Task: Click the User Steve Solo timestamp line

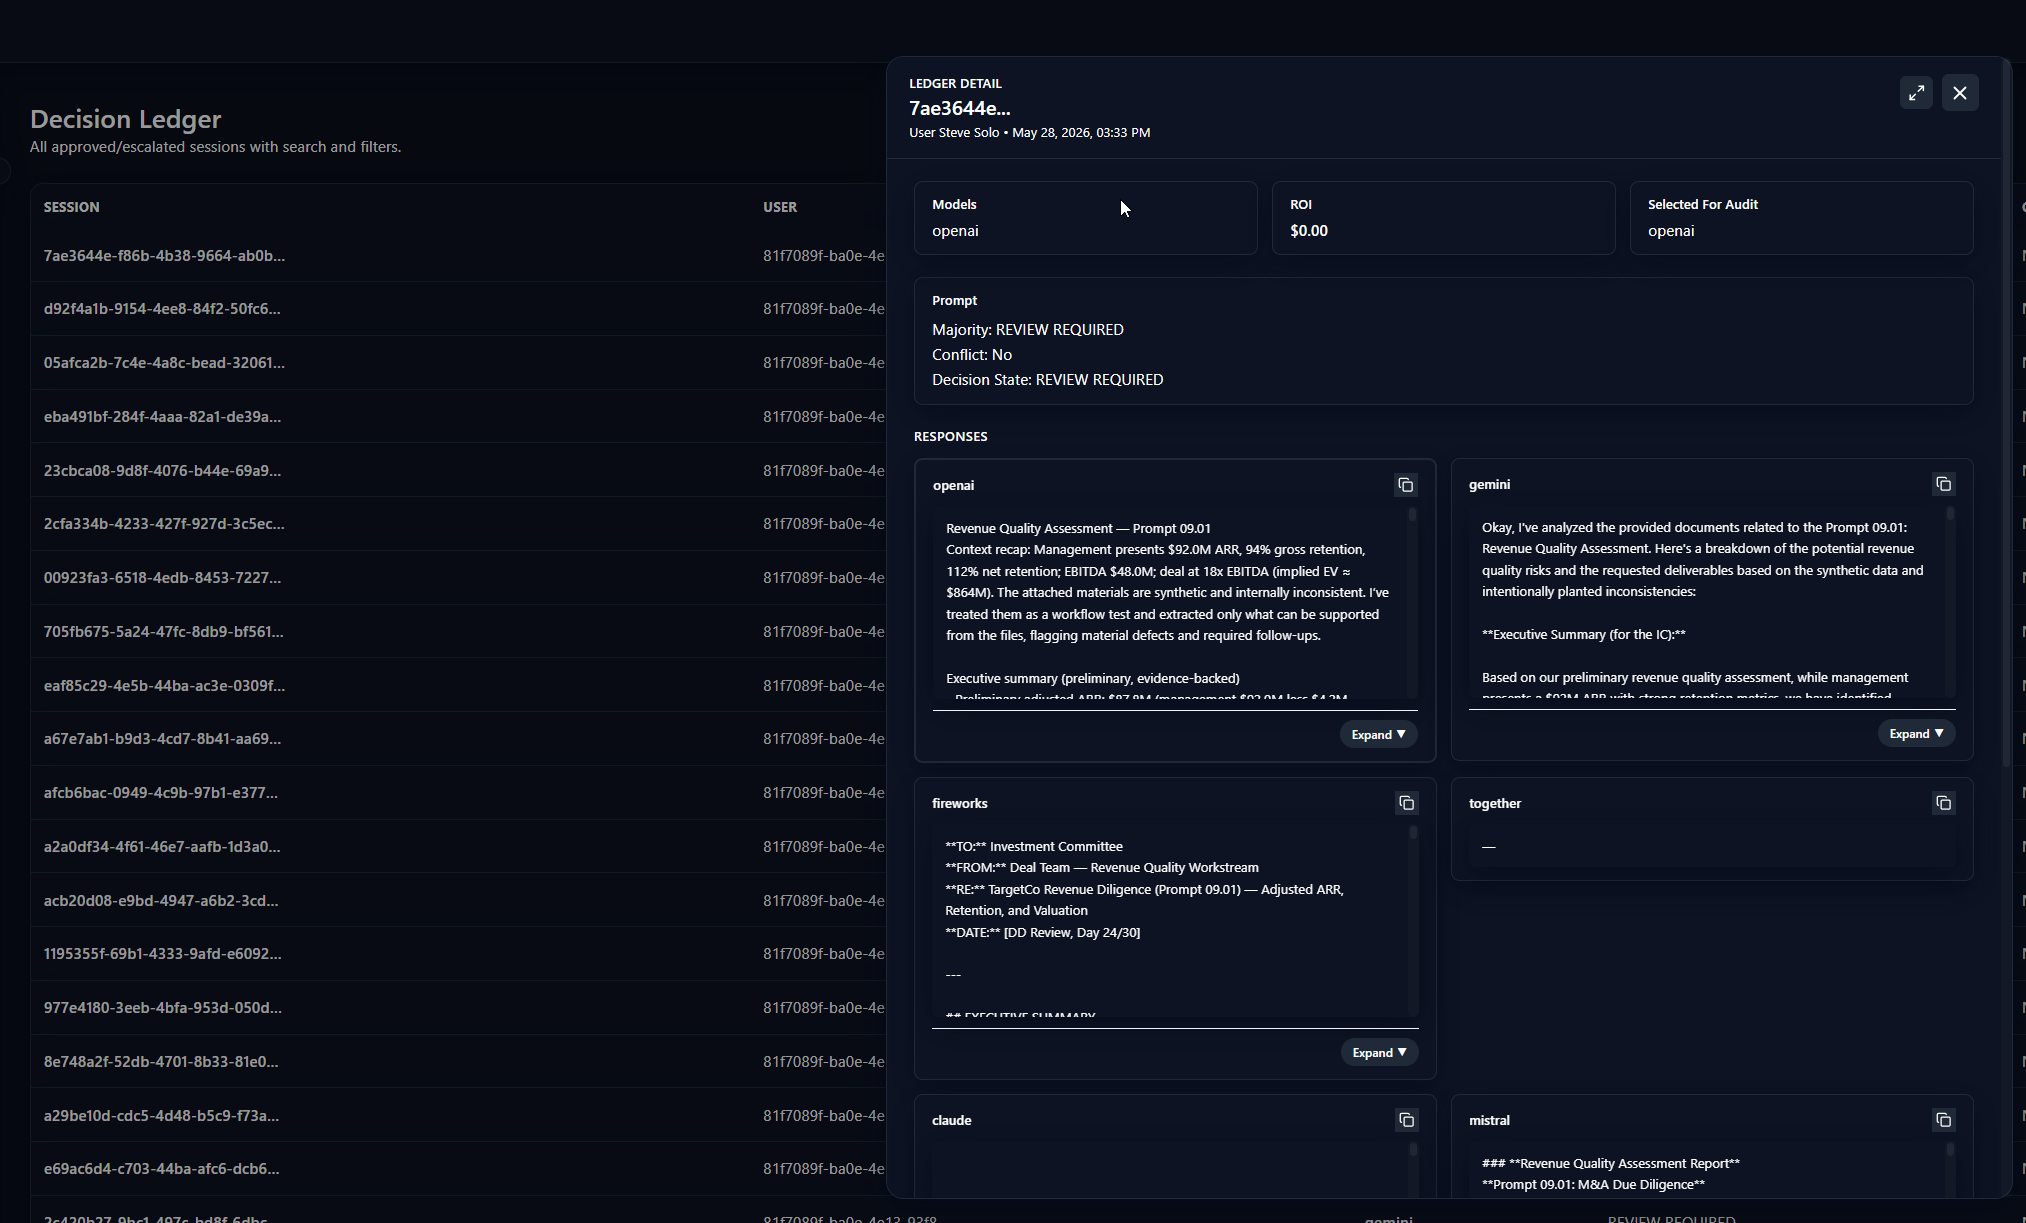Action: pos(1029,132)
